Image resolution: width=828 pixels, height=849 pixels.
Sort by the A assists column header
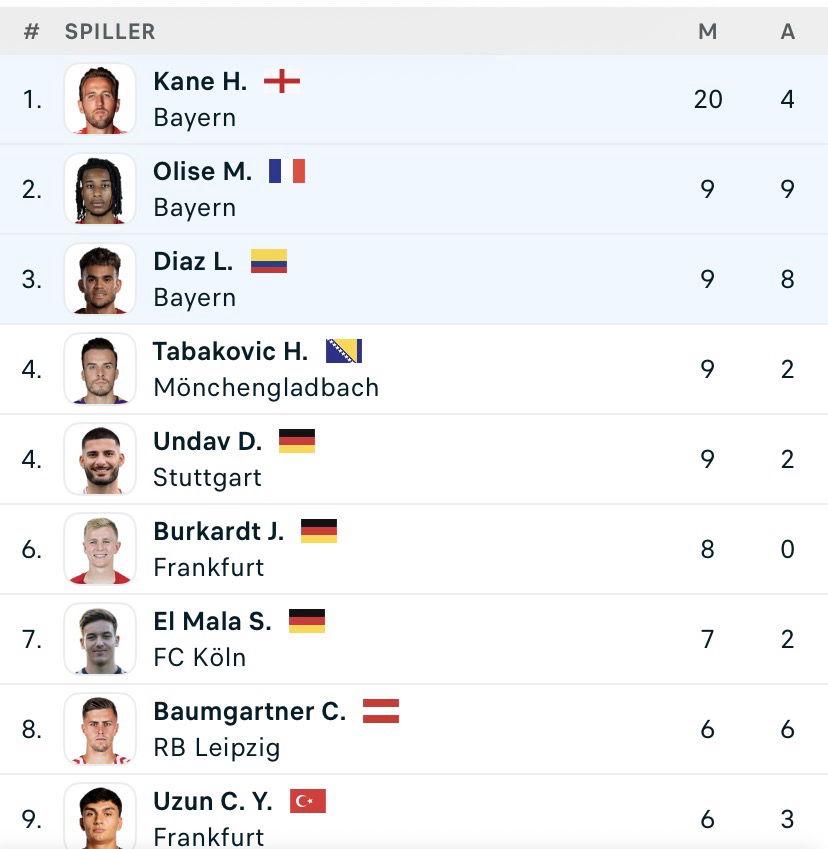(788, 32)
